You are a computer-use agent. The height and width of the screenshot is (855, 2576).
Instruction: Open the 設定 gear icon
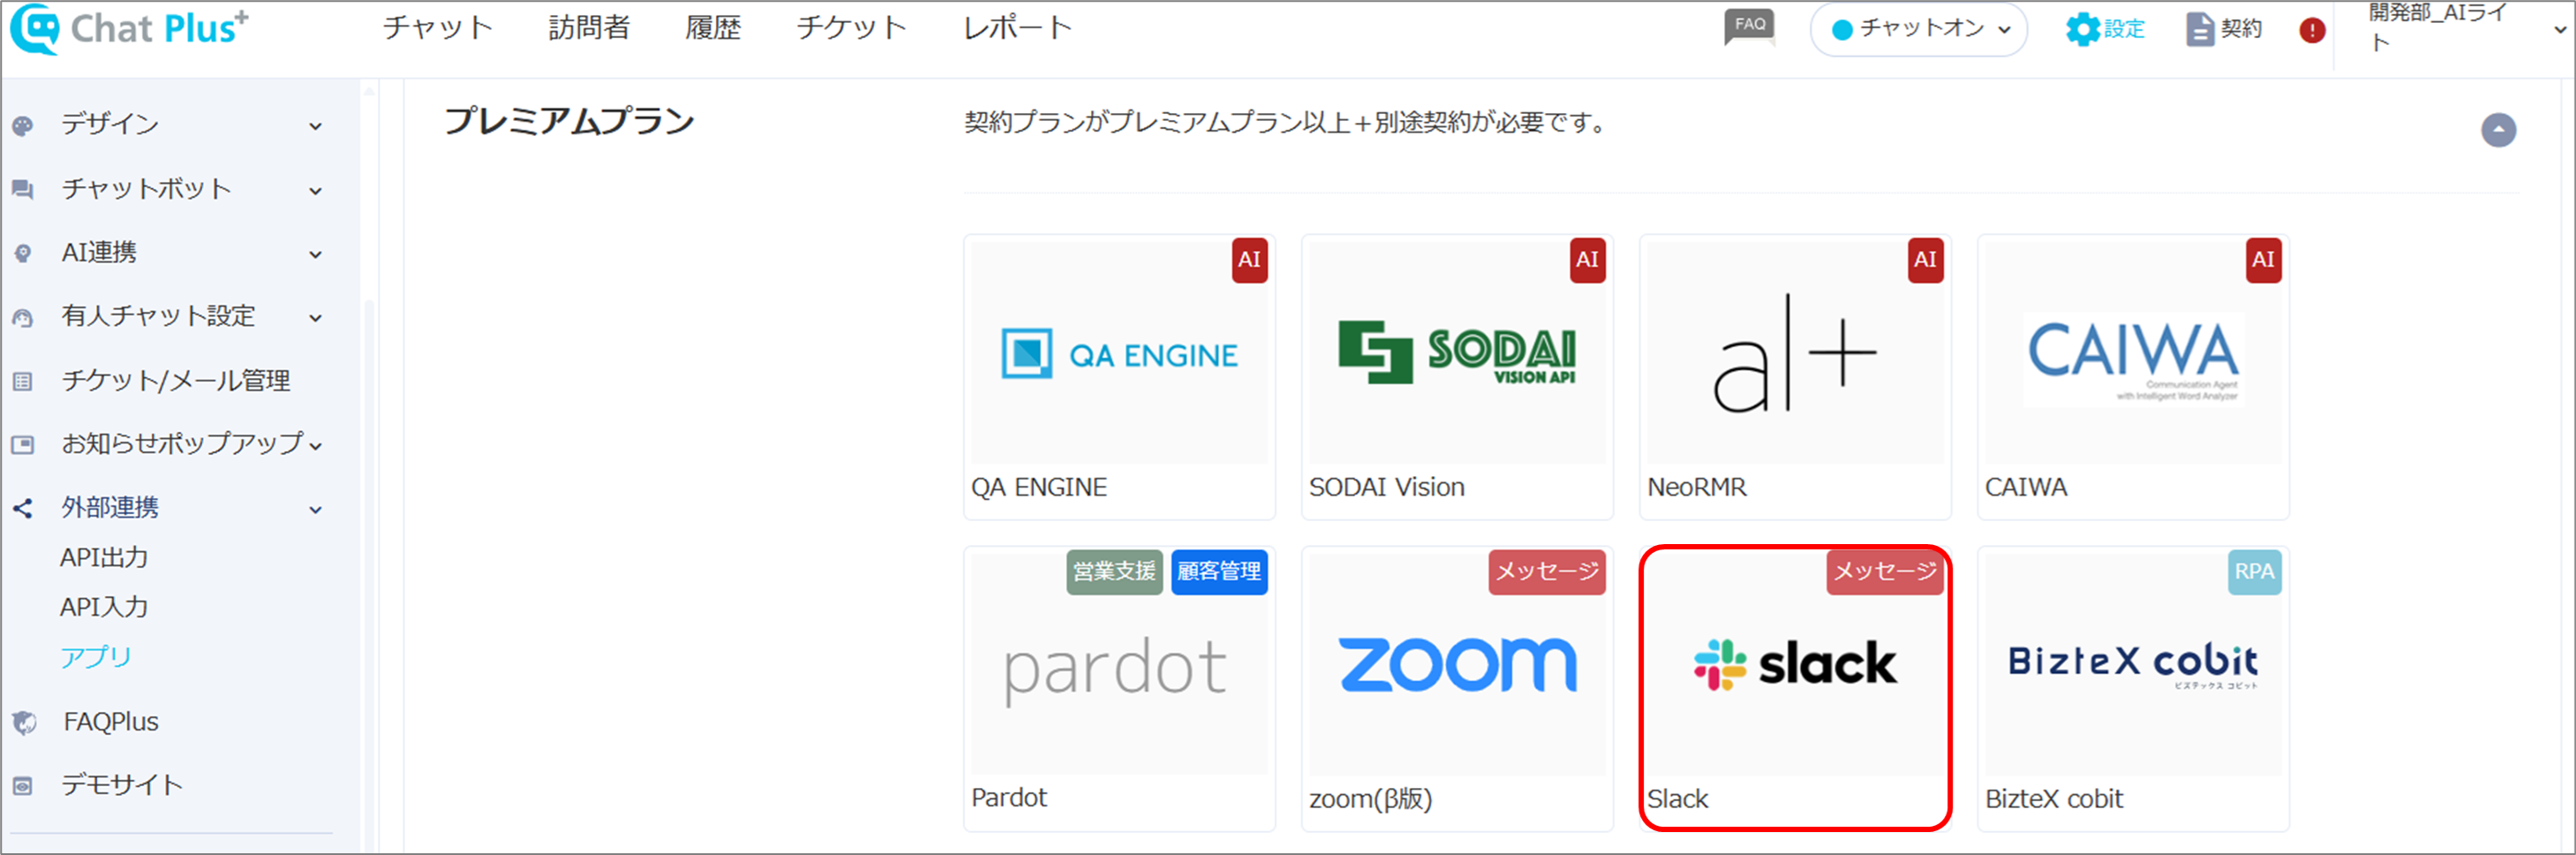(x=2083, y=29)
